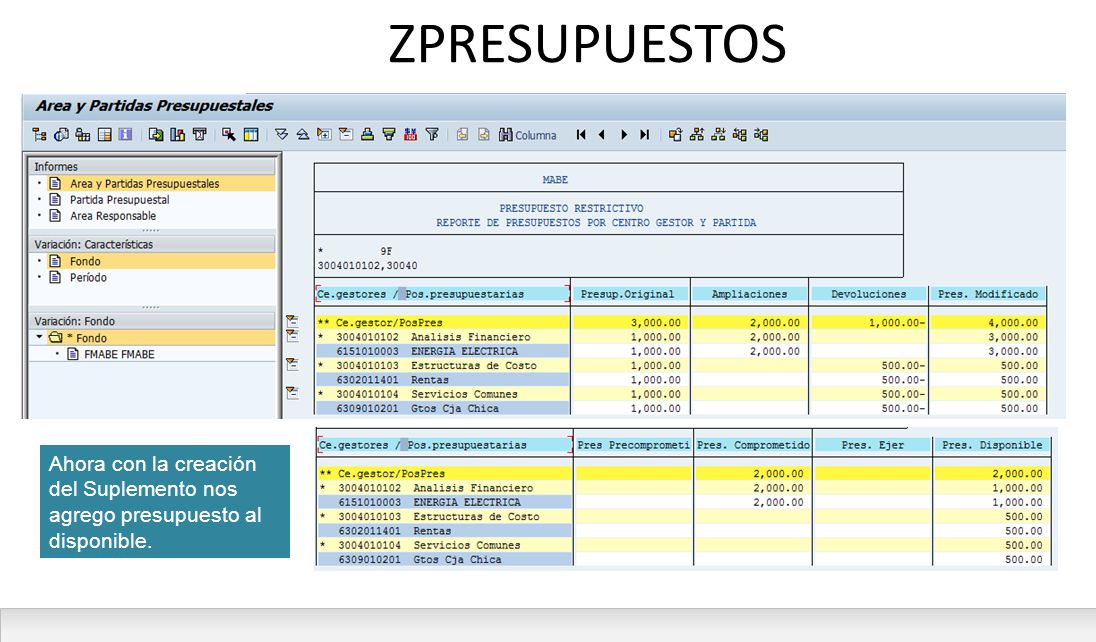Click the Devoluciones column header

tap(868, 294)
